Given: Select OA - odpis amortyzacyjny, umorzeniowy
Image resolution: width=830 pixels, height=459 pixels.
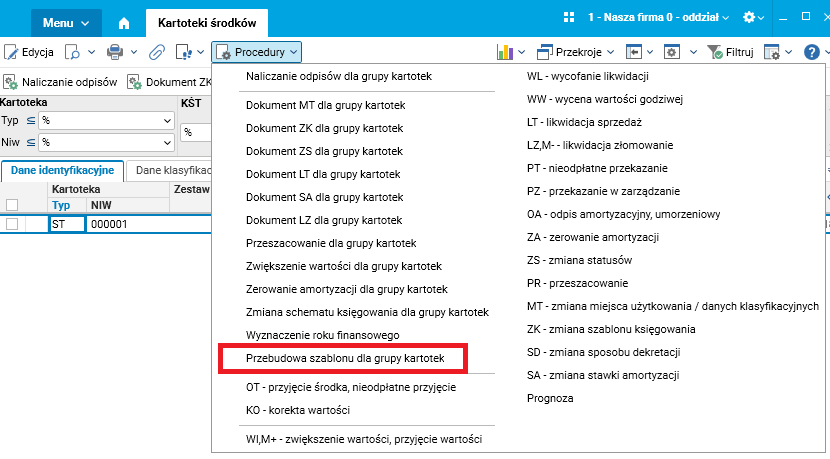Looking at the screenshot, I should pyautogui.click(x=624, y=214).
